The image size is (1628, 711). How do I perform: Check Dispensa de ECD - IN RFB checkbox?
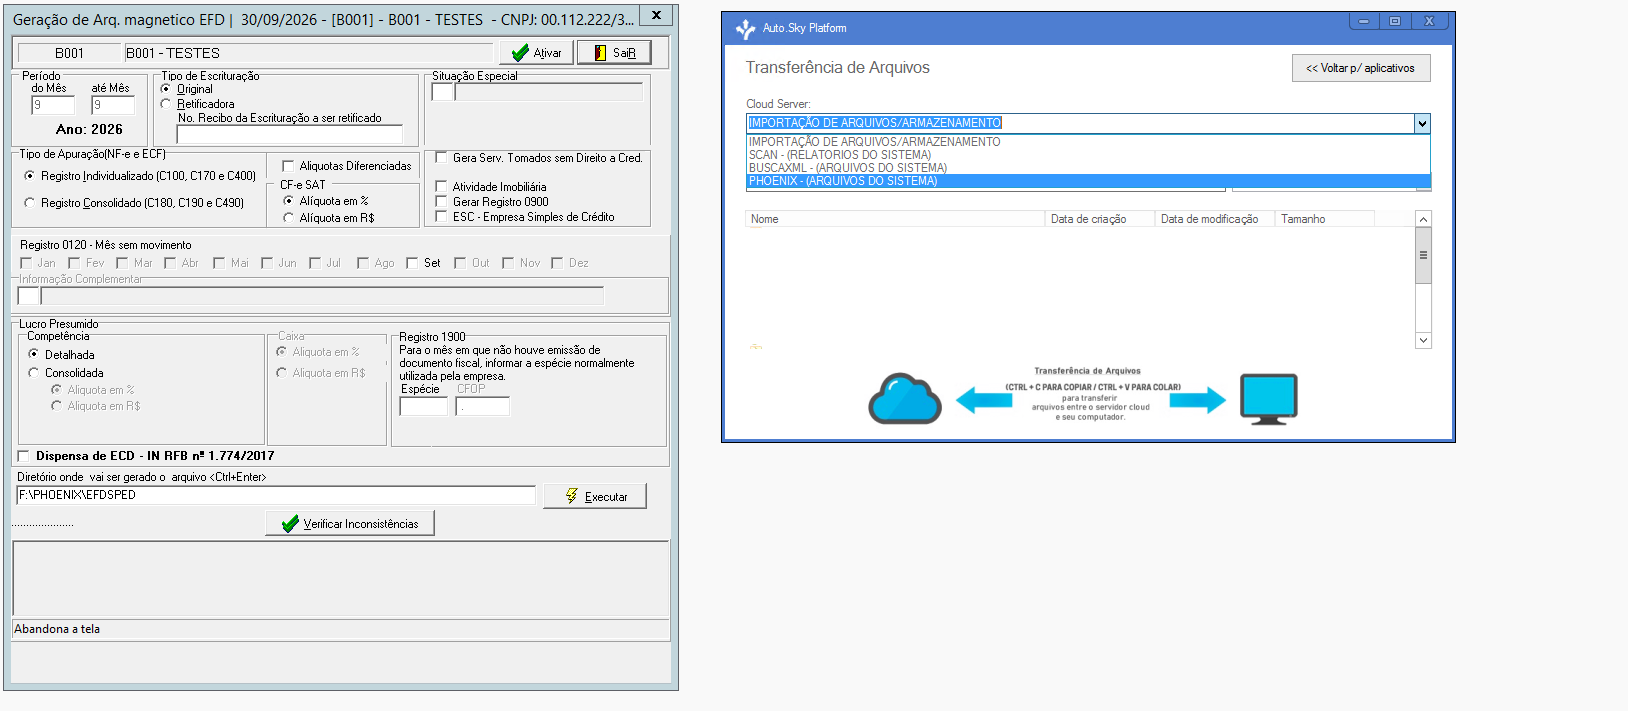coord(24,456)
